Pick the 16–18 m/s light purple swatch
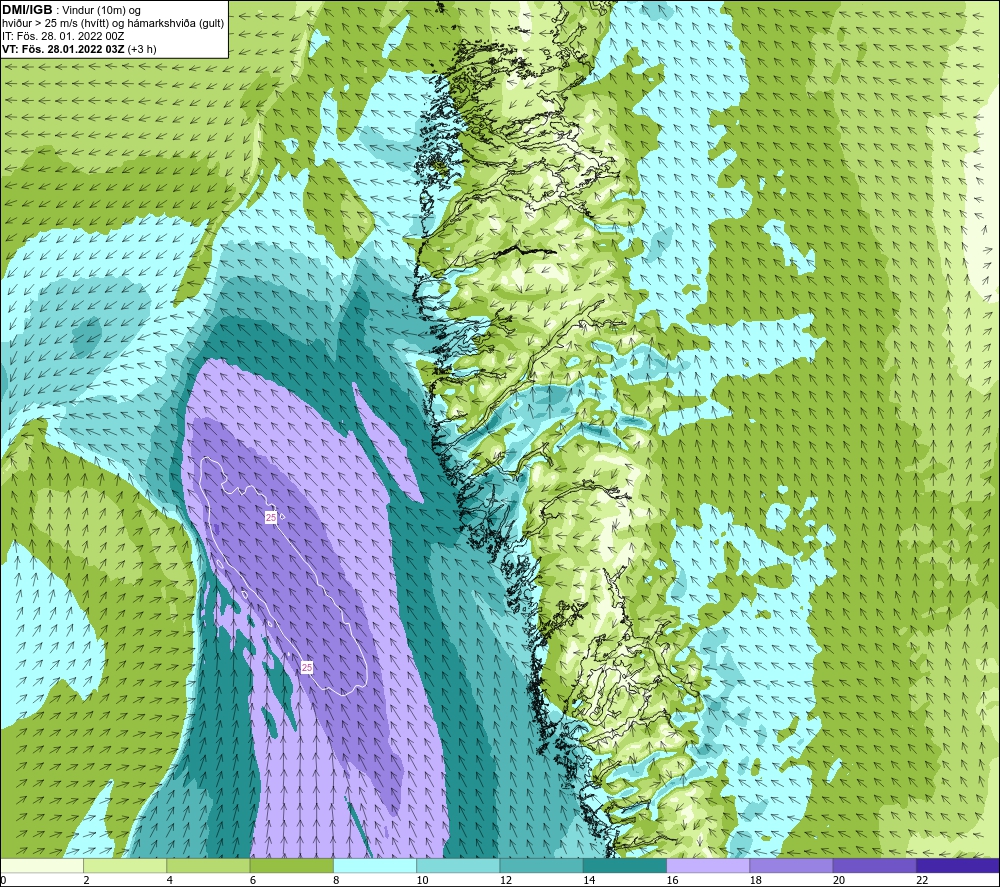Image resolution: width=1000 pixels, height=887 pixels. pos(708,865)
